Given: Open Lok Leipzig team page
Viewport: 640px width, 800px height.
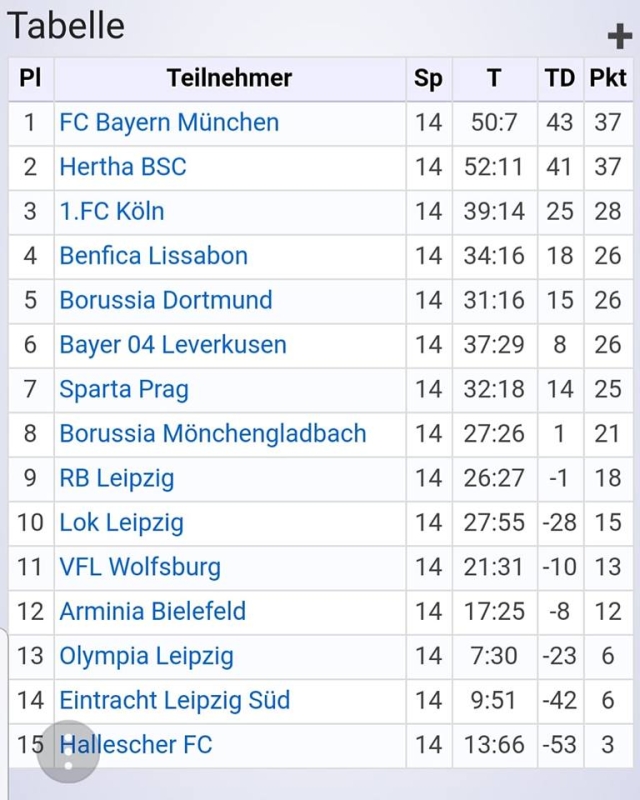Looking at the screenshot, I should [x=122, y=523].
